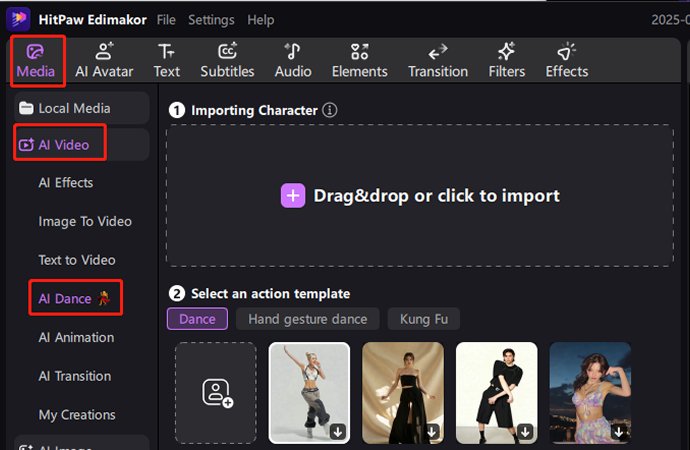Select the man in black outfit template
This screenshot has width=690, height=450.
click(x=496, y=393)
